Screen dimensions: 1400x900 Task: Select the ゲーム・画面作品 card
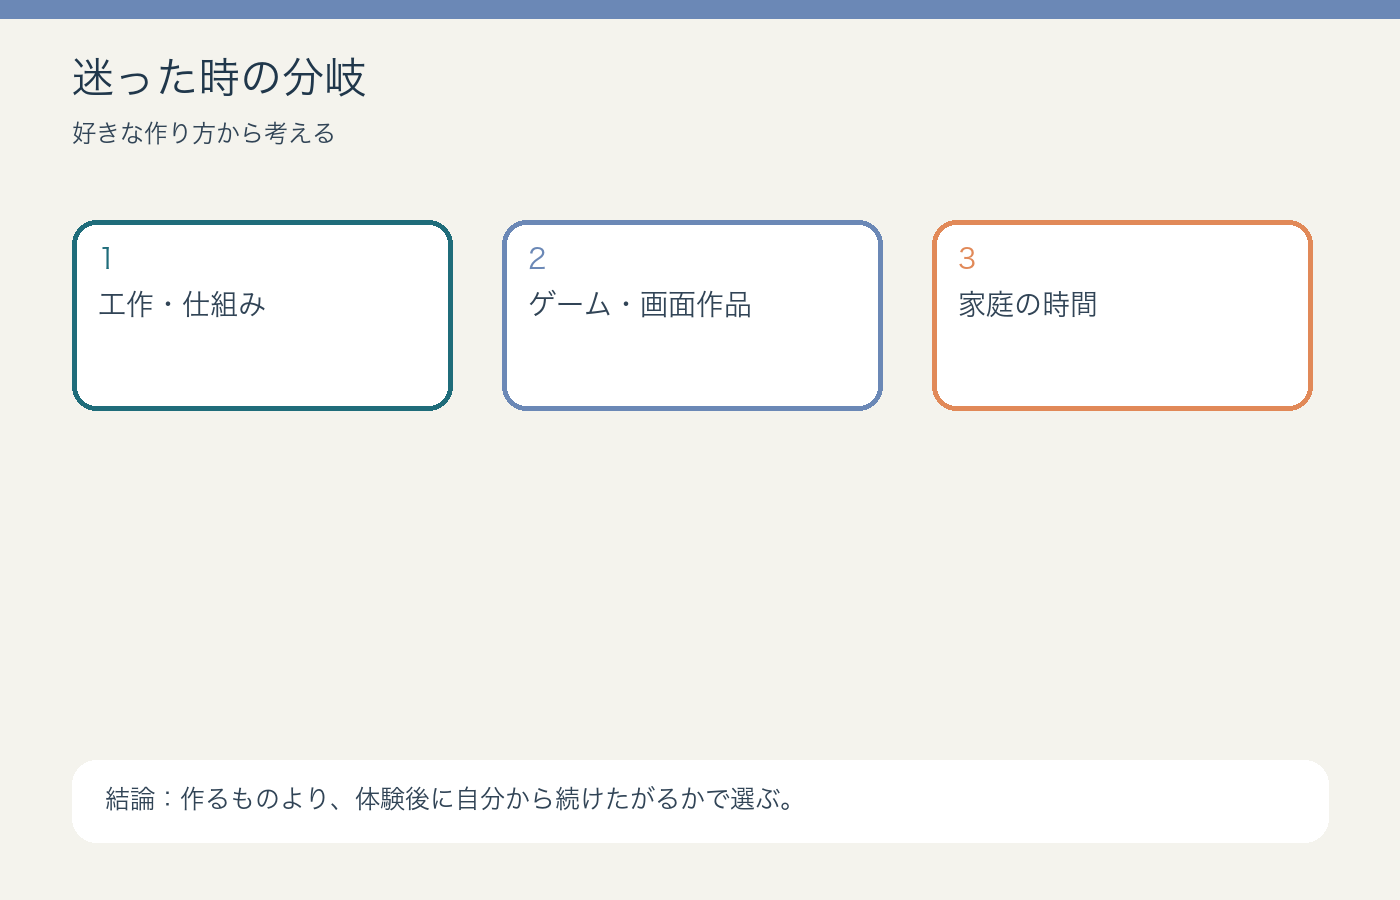tap(692, 315)
